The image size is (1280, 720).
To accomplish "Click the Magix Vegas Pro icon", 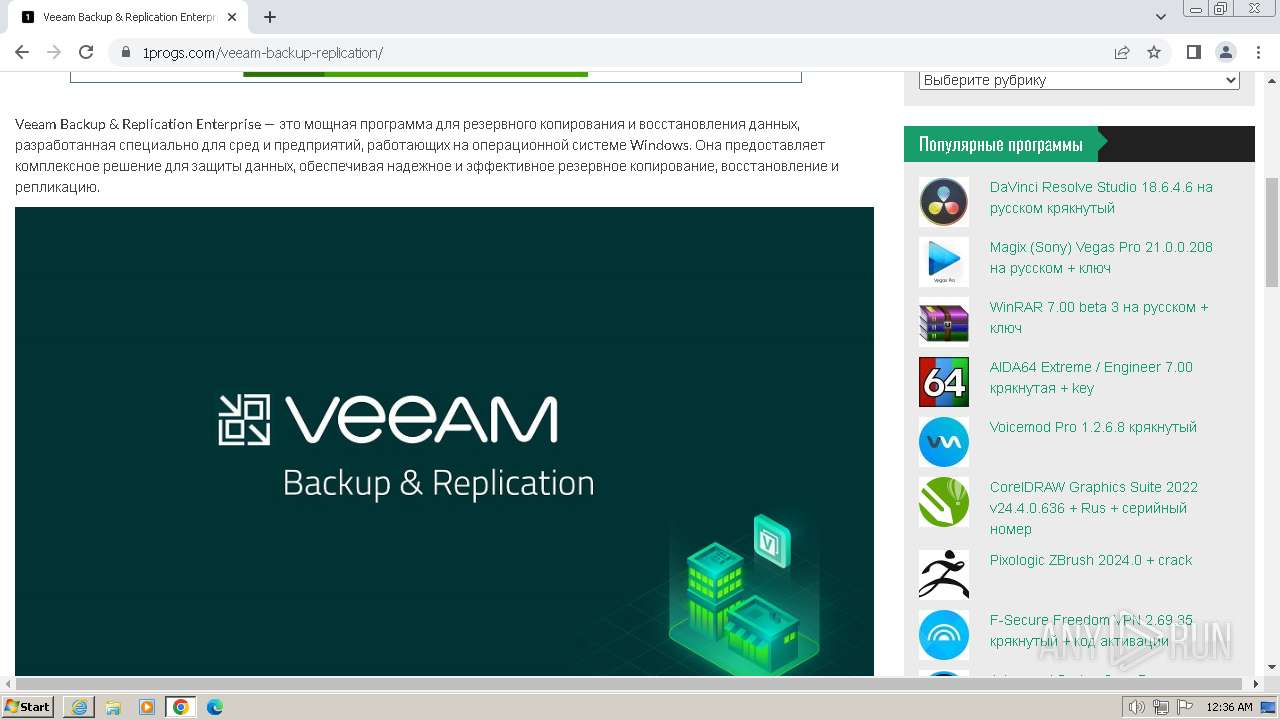I will pos(944,262).
